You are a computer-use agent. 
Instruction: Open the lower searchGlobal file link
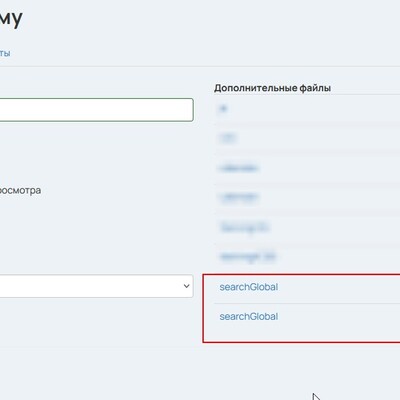point(249,316)
